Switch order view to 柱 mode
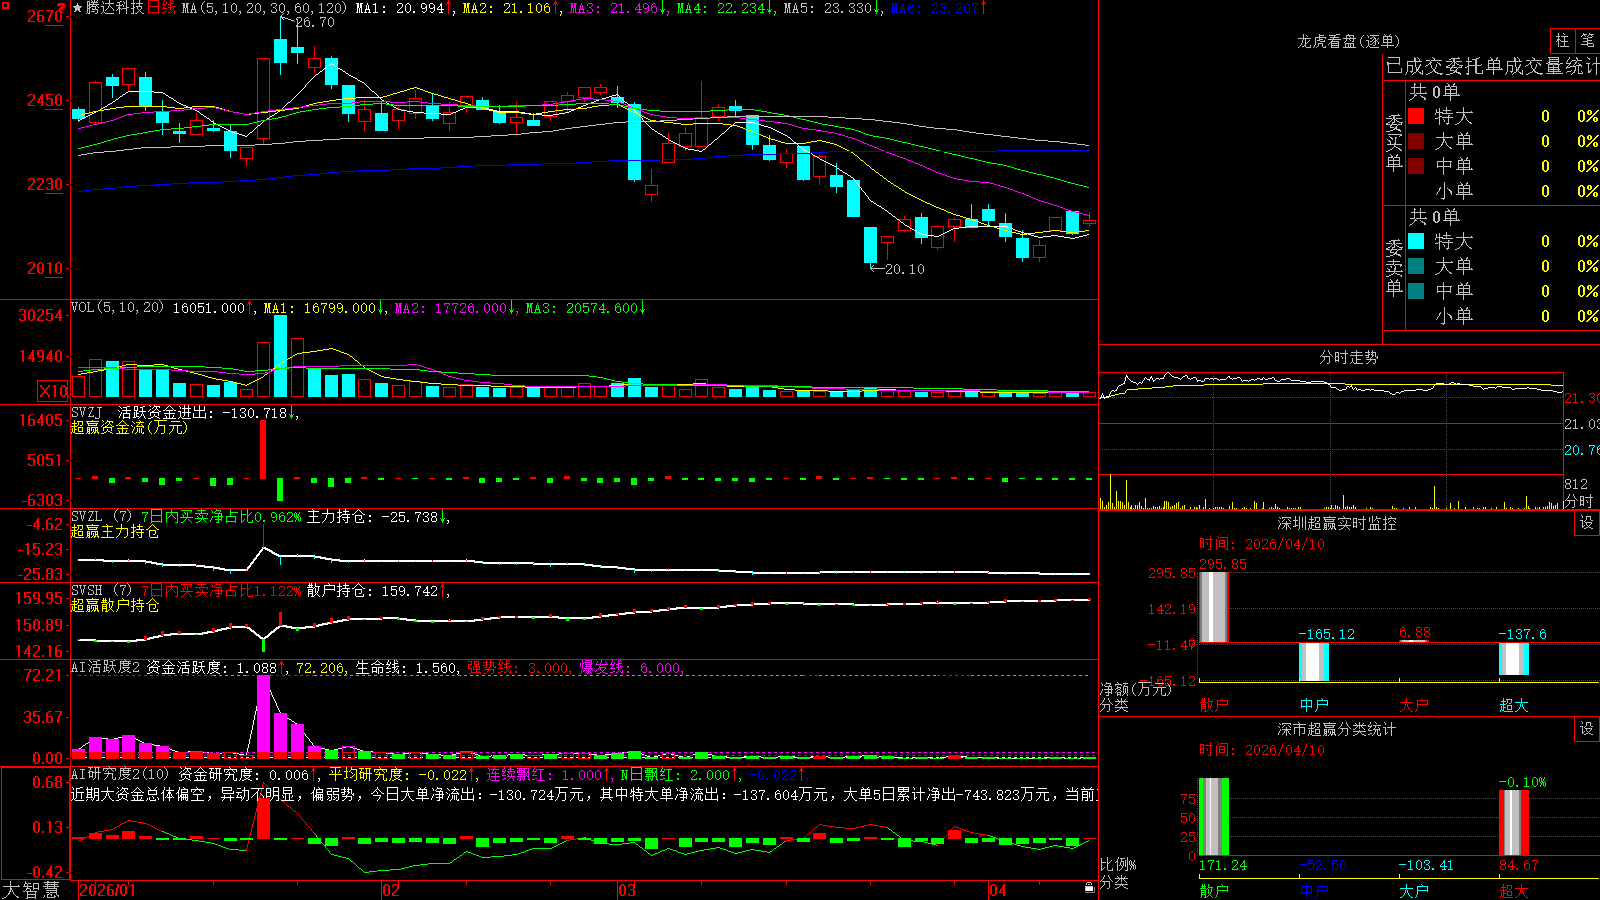The image size is (1600, 900). click(1562, 41)
